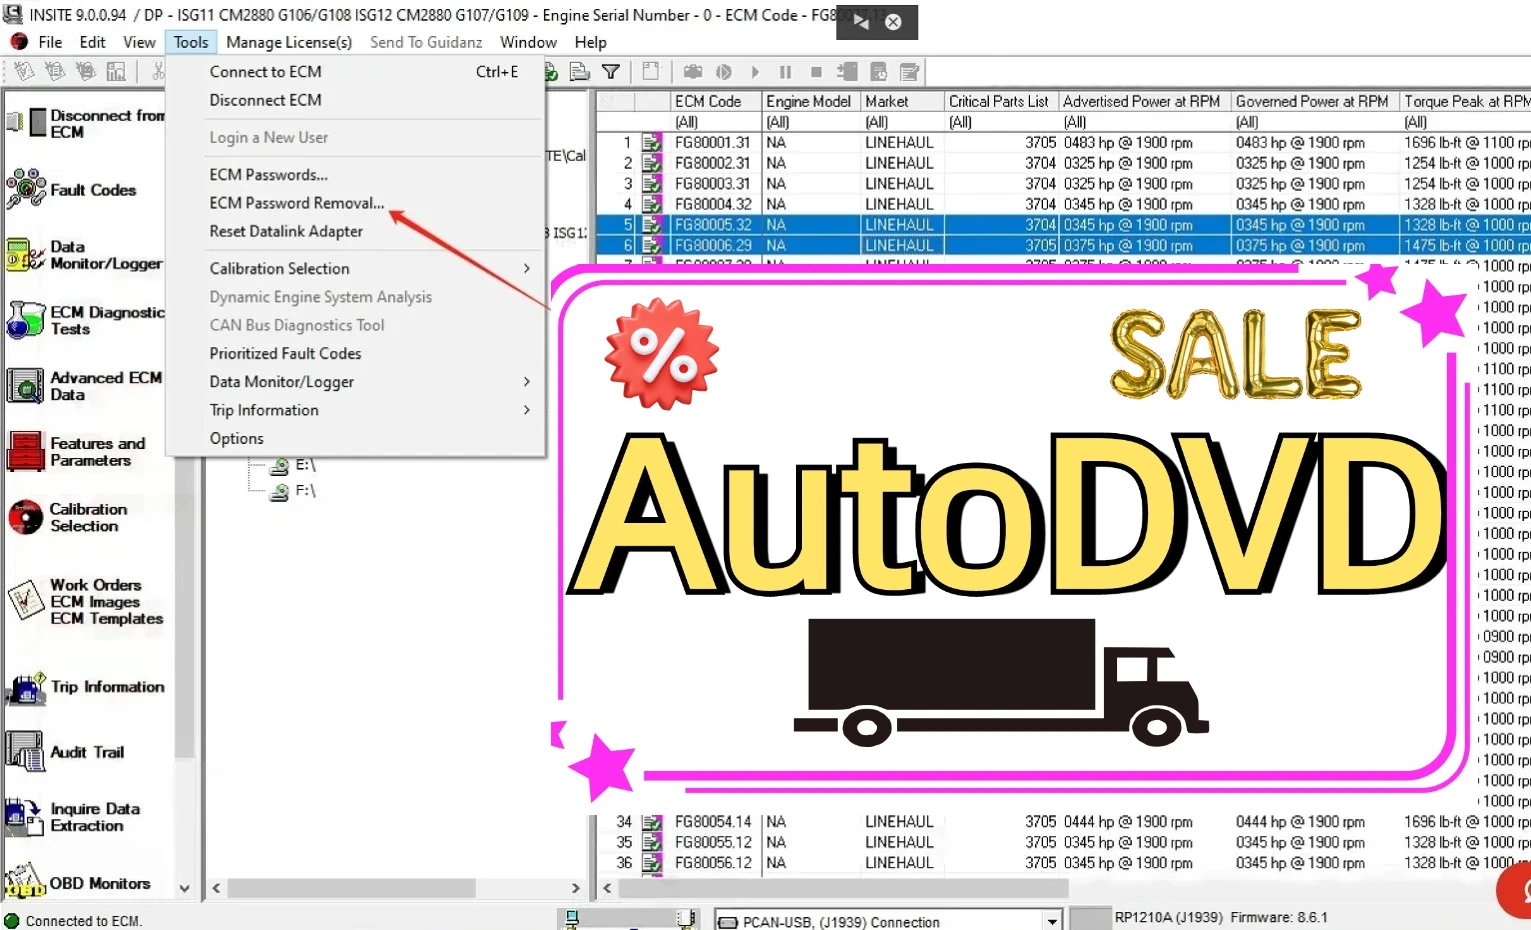Close the overlay with X button

coord(893,22)
